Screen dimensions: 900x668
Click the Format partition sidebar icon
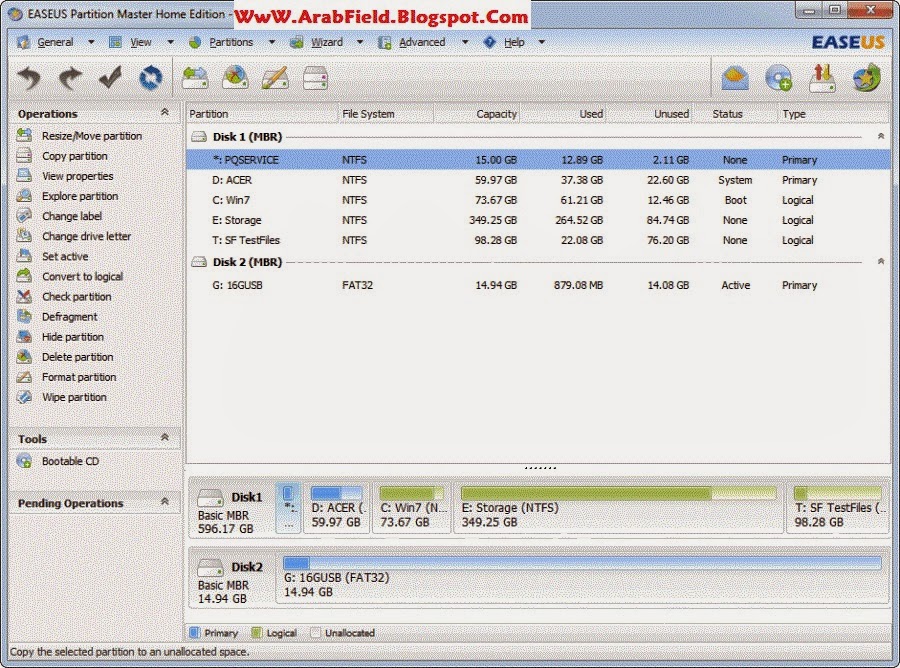coord(24,376)
